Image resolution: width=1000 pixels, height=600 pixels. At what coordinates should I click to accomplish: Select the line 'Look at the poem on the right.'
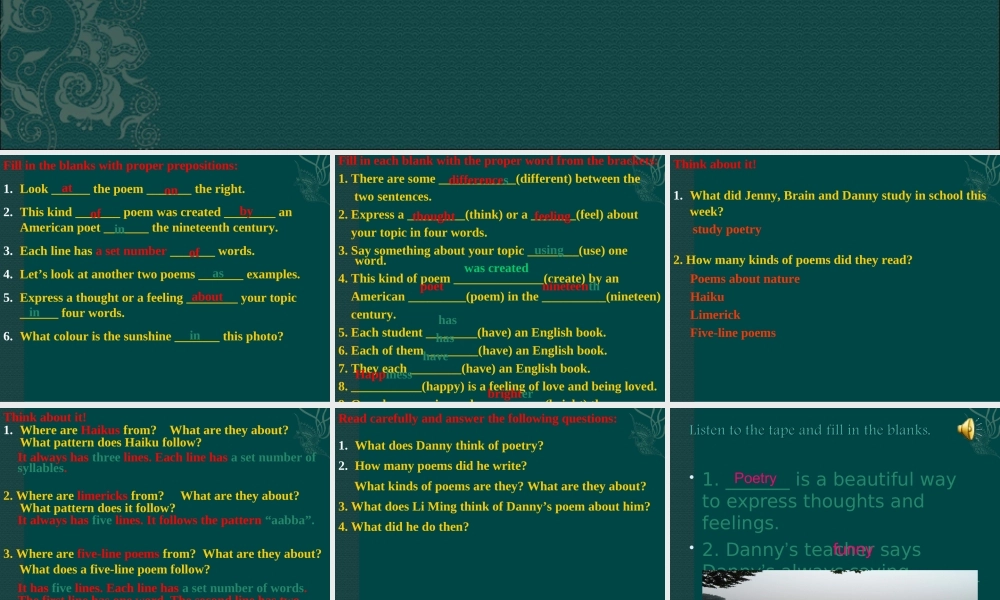coord(132,189)
